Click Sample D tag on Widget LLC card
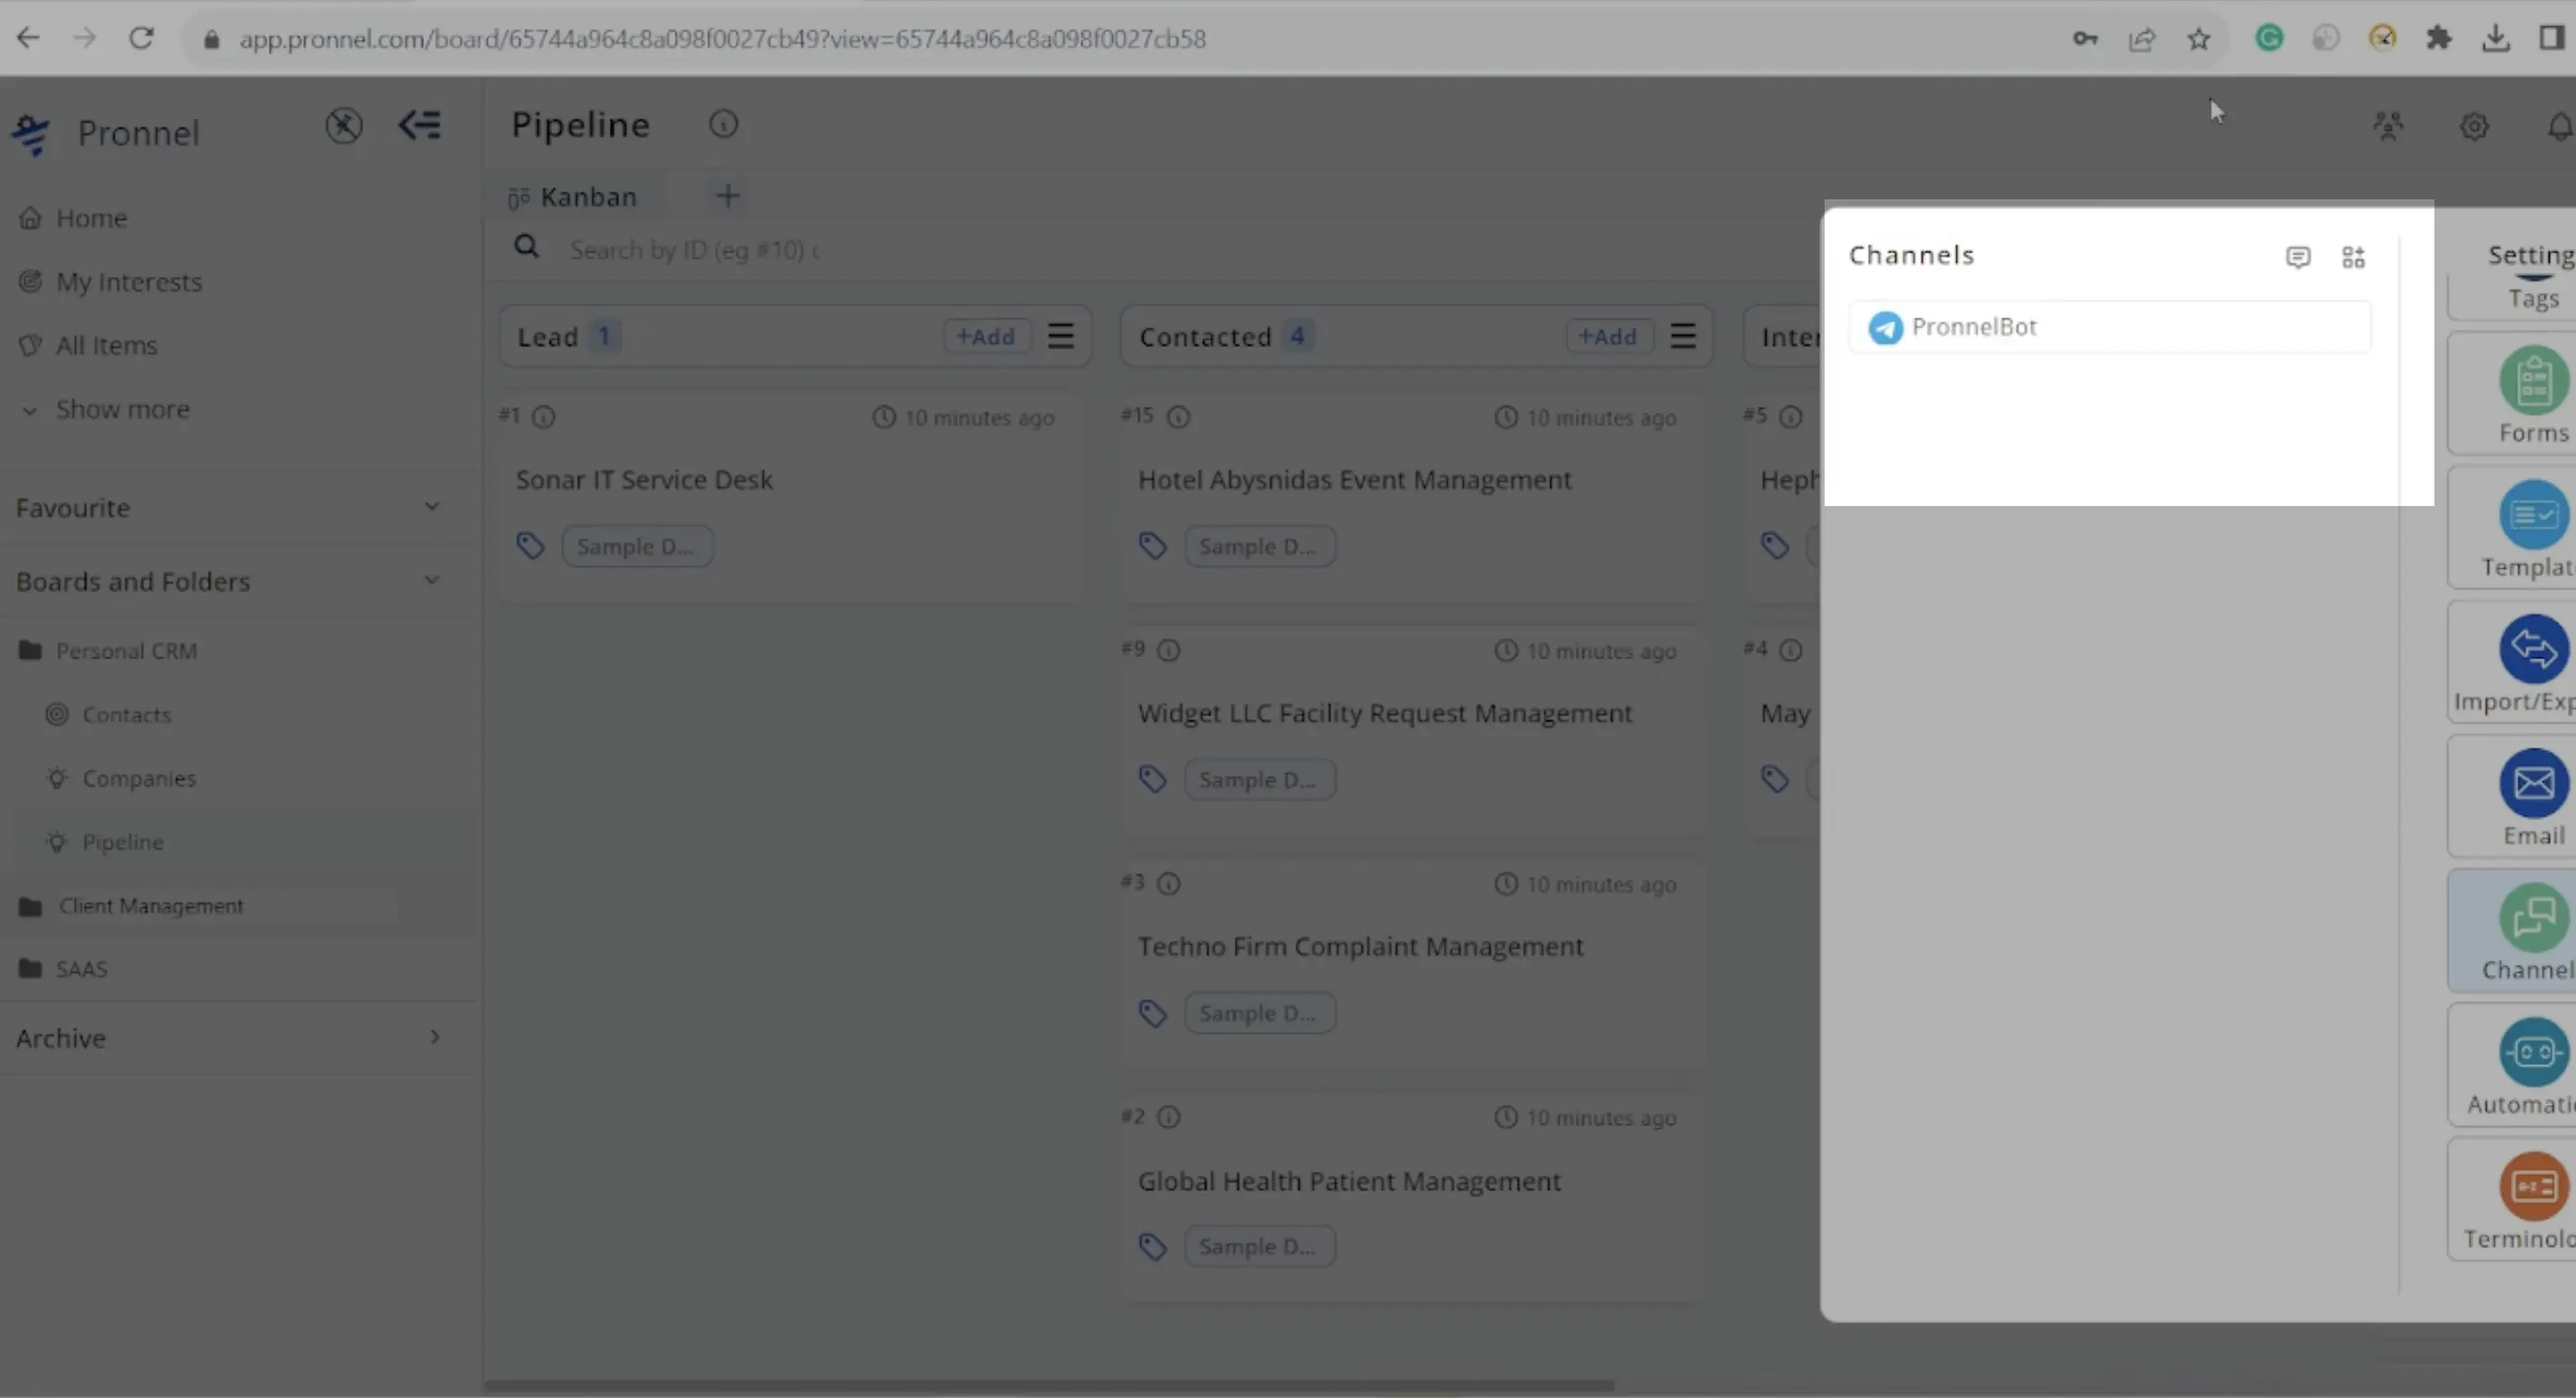This screenshot has height=1398, width=2576. pos(1259,780)
